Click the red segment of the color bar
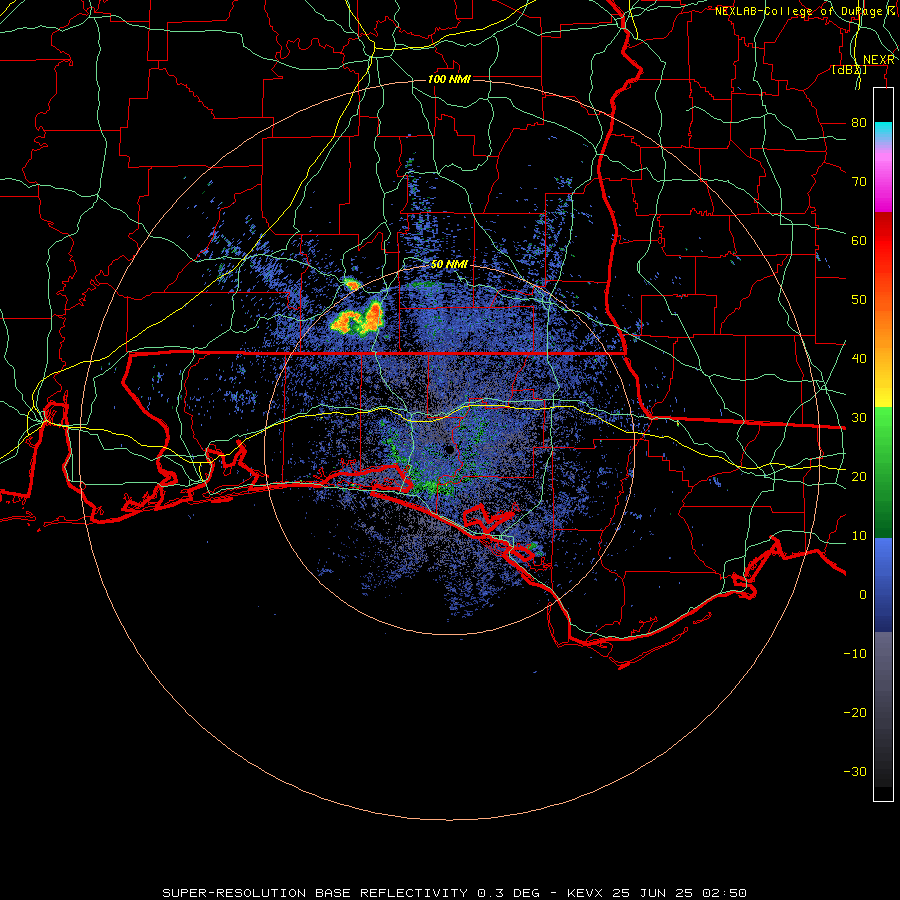This screenshot has height=900, width=900. click(883, 241)
